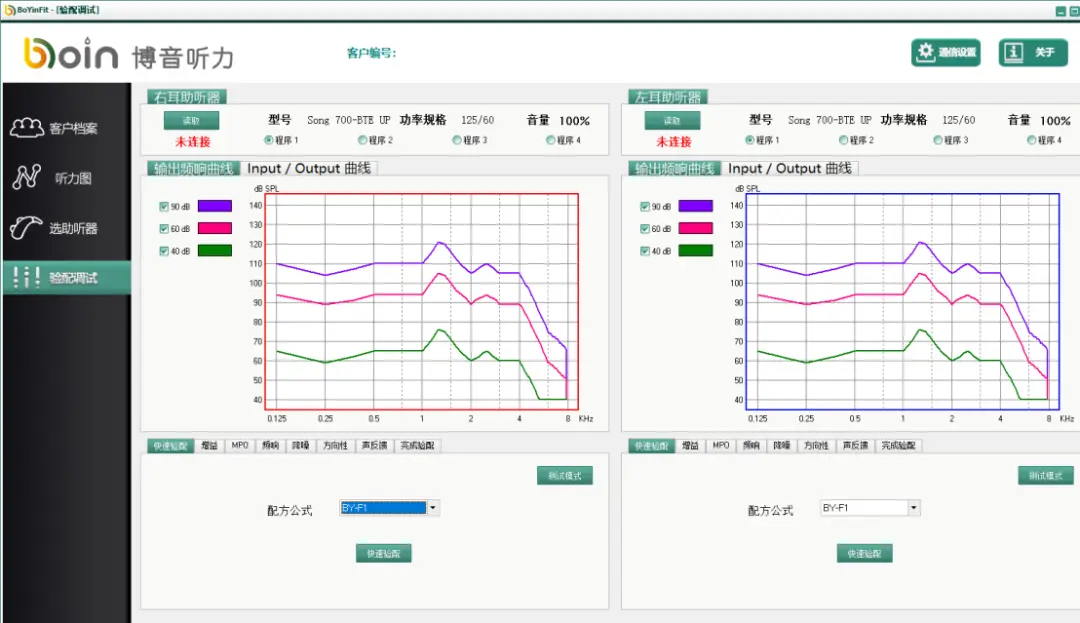Uncheck the 90 dB curve for right ear
Viewport: 1080px width, 623px height.
(164, 207)
